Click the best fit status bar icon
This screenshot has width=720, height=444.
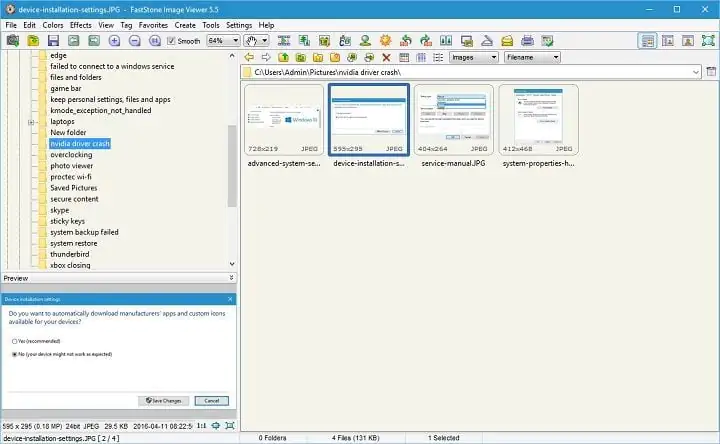215,426
